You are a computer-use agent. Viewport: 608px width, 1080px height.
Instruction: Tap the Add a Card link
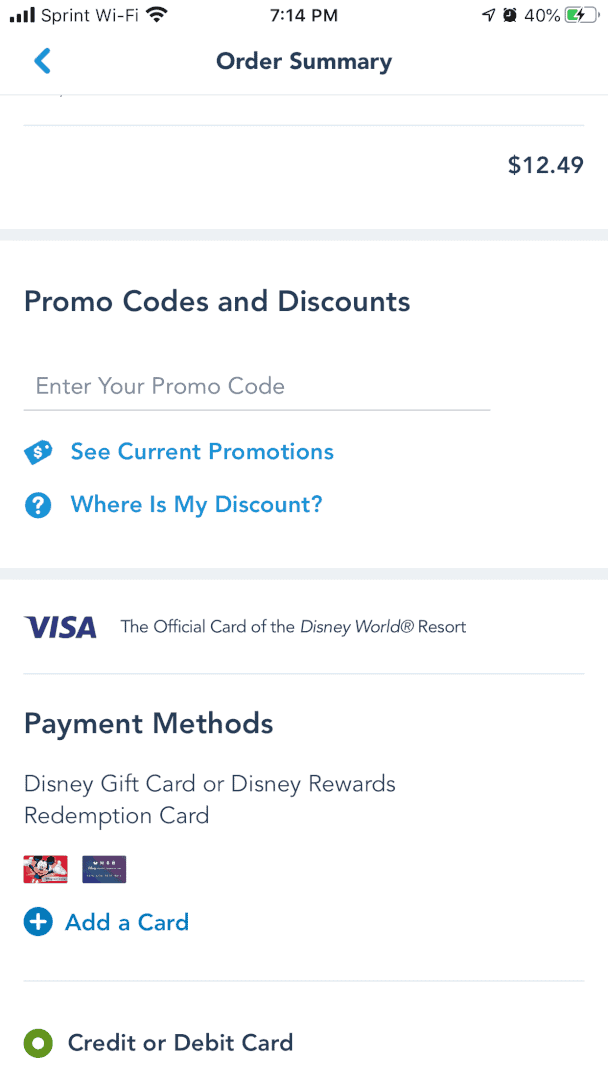pos(127,922)
